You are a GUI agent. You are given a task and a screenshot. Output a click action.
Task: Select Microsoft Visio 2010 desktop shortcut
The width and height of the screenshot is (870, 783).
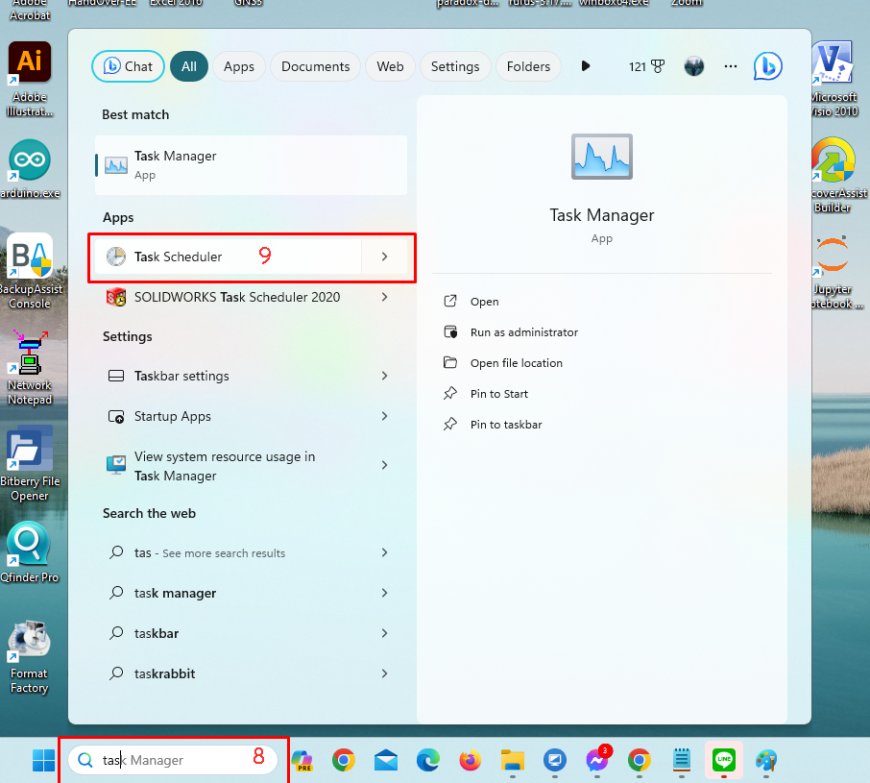point(834,79)
